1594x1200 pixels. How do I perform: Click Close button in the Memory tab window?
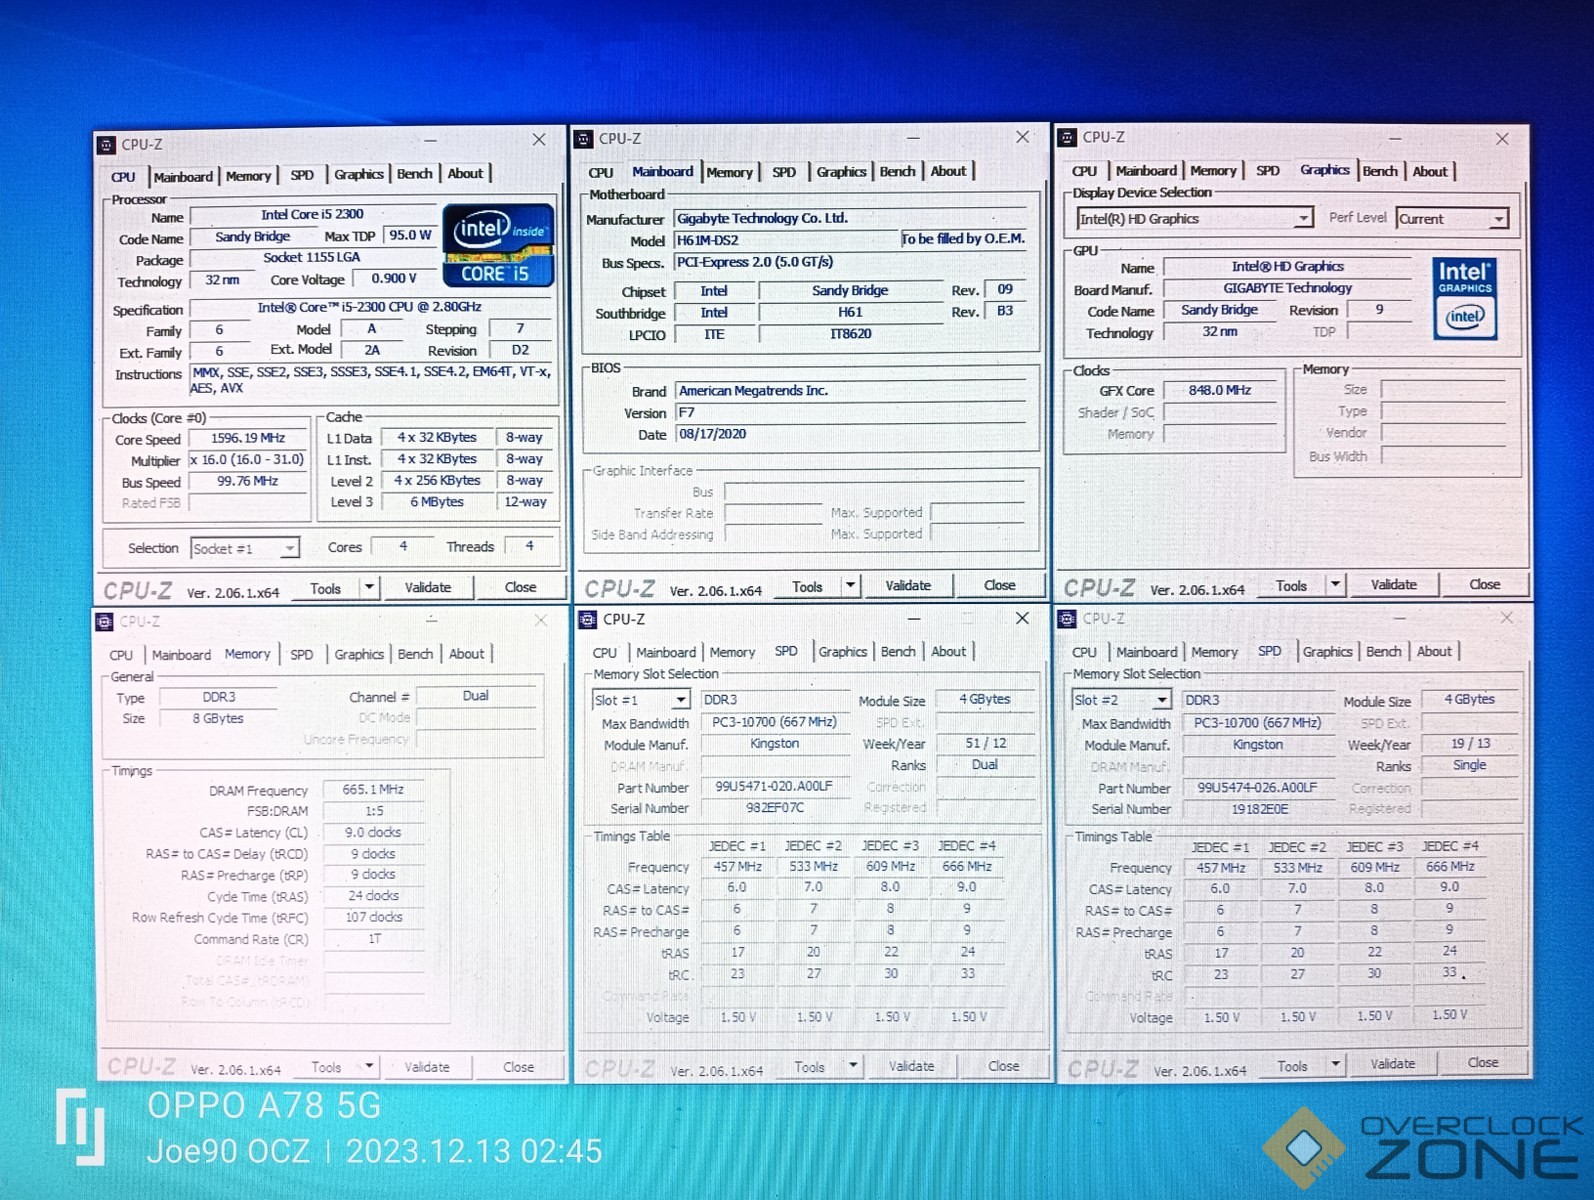(518, 1067)
